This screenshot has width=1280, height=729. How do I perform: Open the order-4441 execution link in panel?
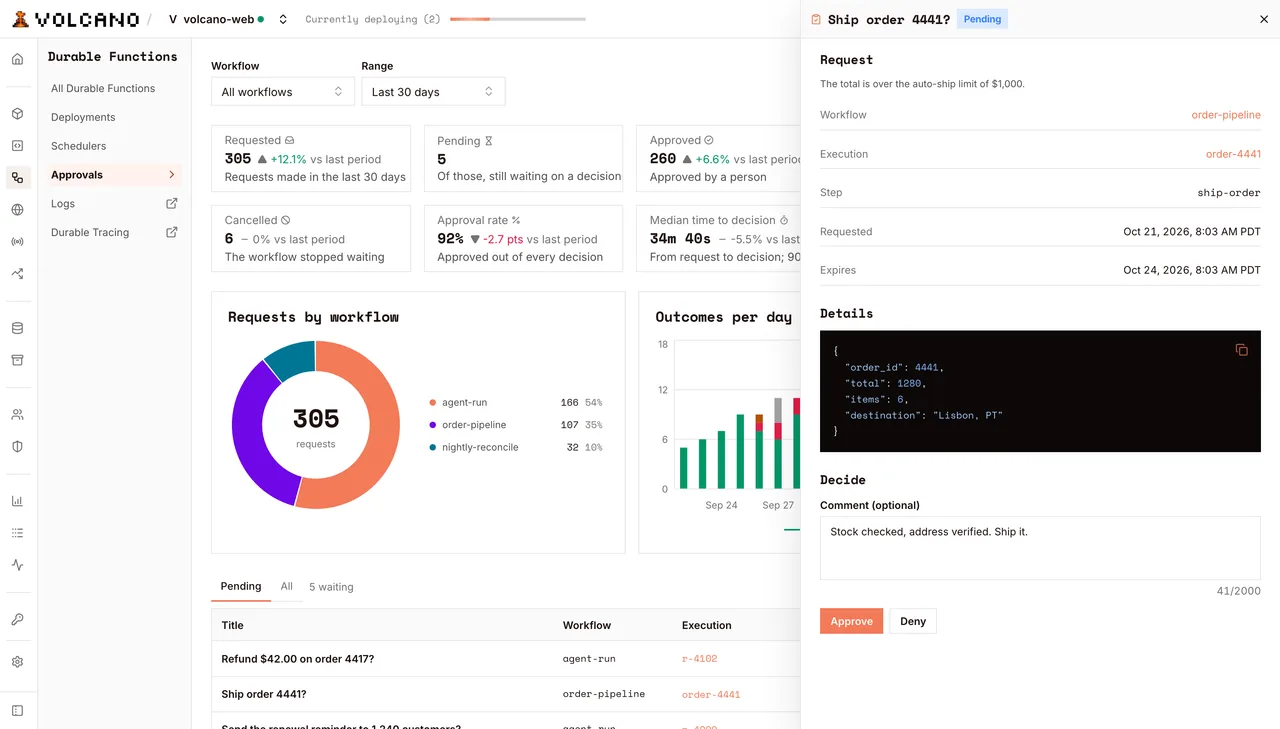[1233, 154]
